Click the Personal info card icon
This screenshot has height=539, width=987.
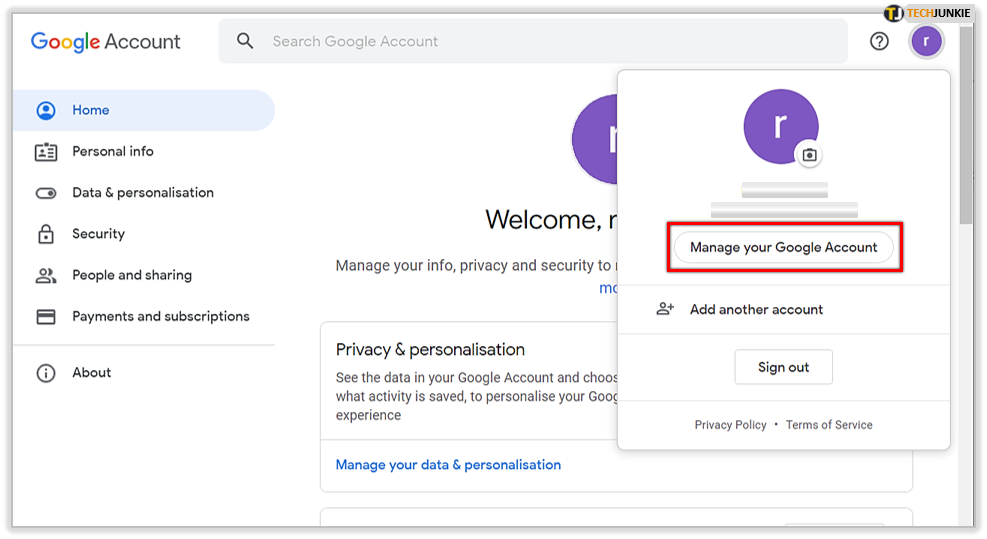46,152
